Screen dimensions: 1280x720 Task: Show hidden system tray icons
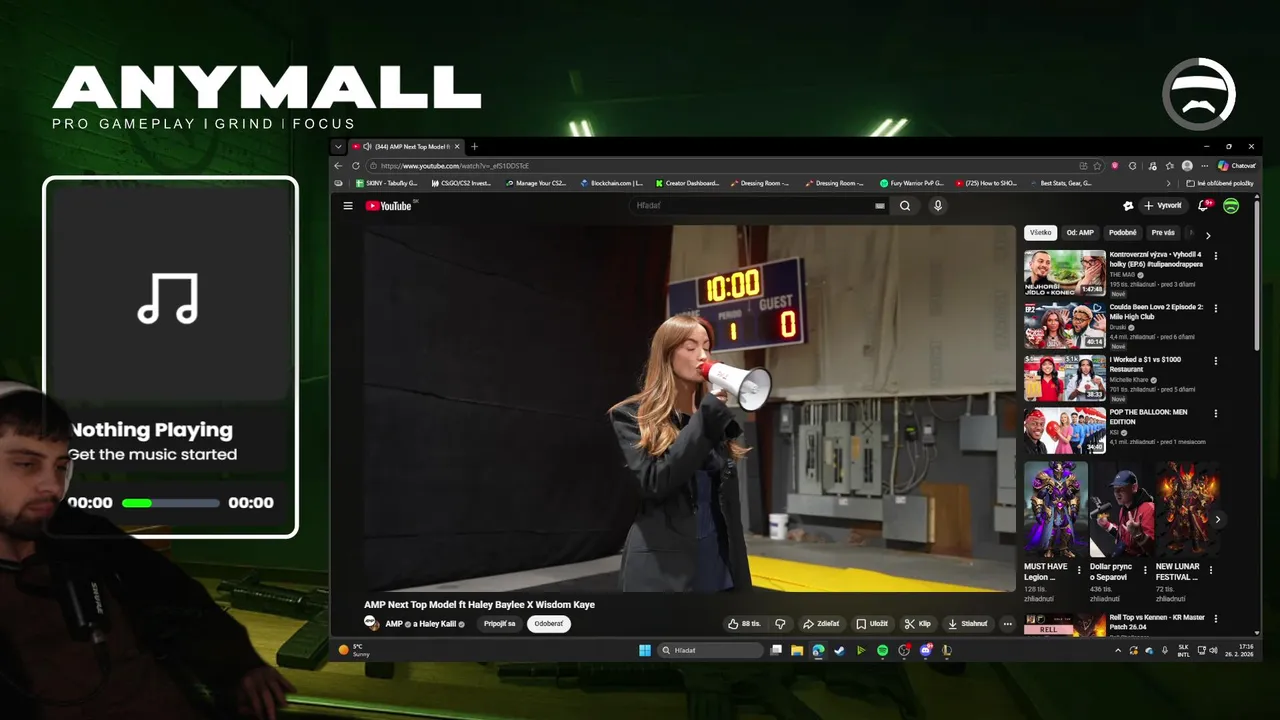1118,650
